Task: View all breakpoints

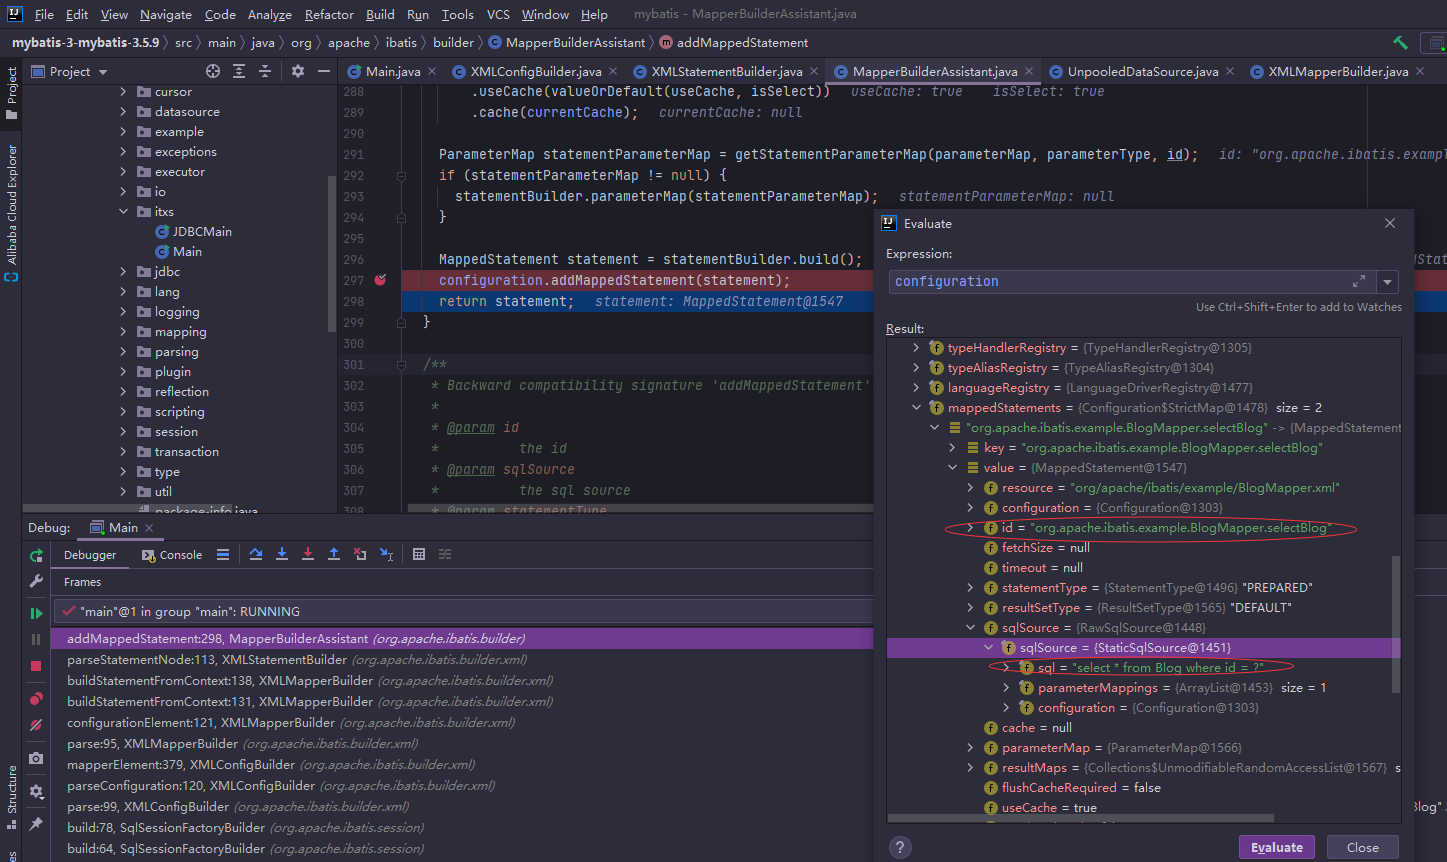Action: point(36,698)
